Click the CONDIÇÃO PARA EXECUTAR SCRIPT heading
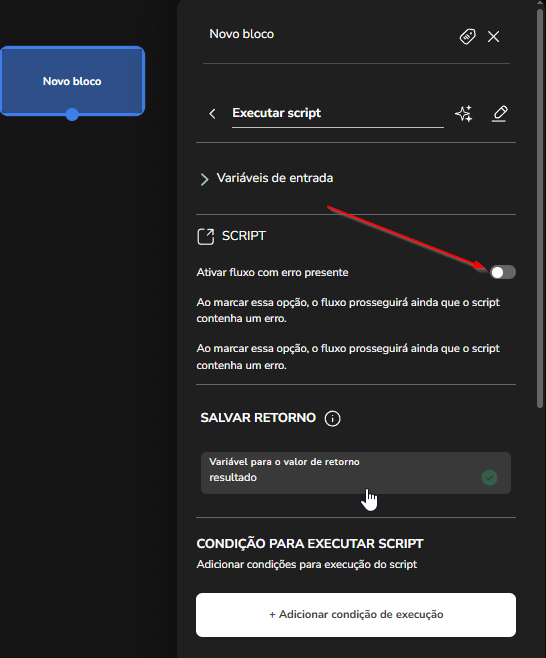This screenshot has width=546, height=658. point(310,544)
